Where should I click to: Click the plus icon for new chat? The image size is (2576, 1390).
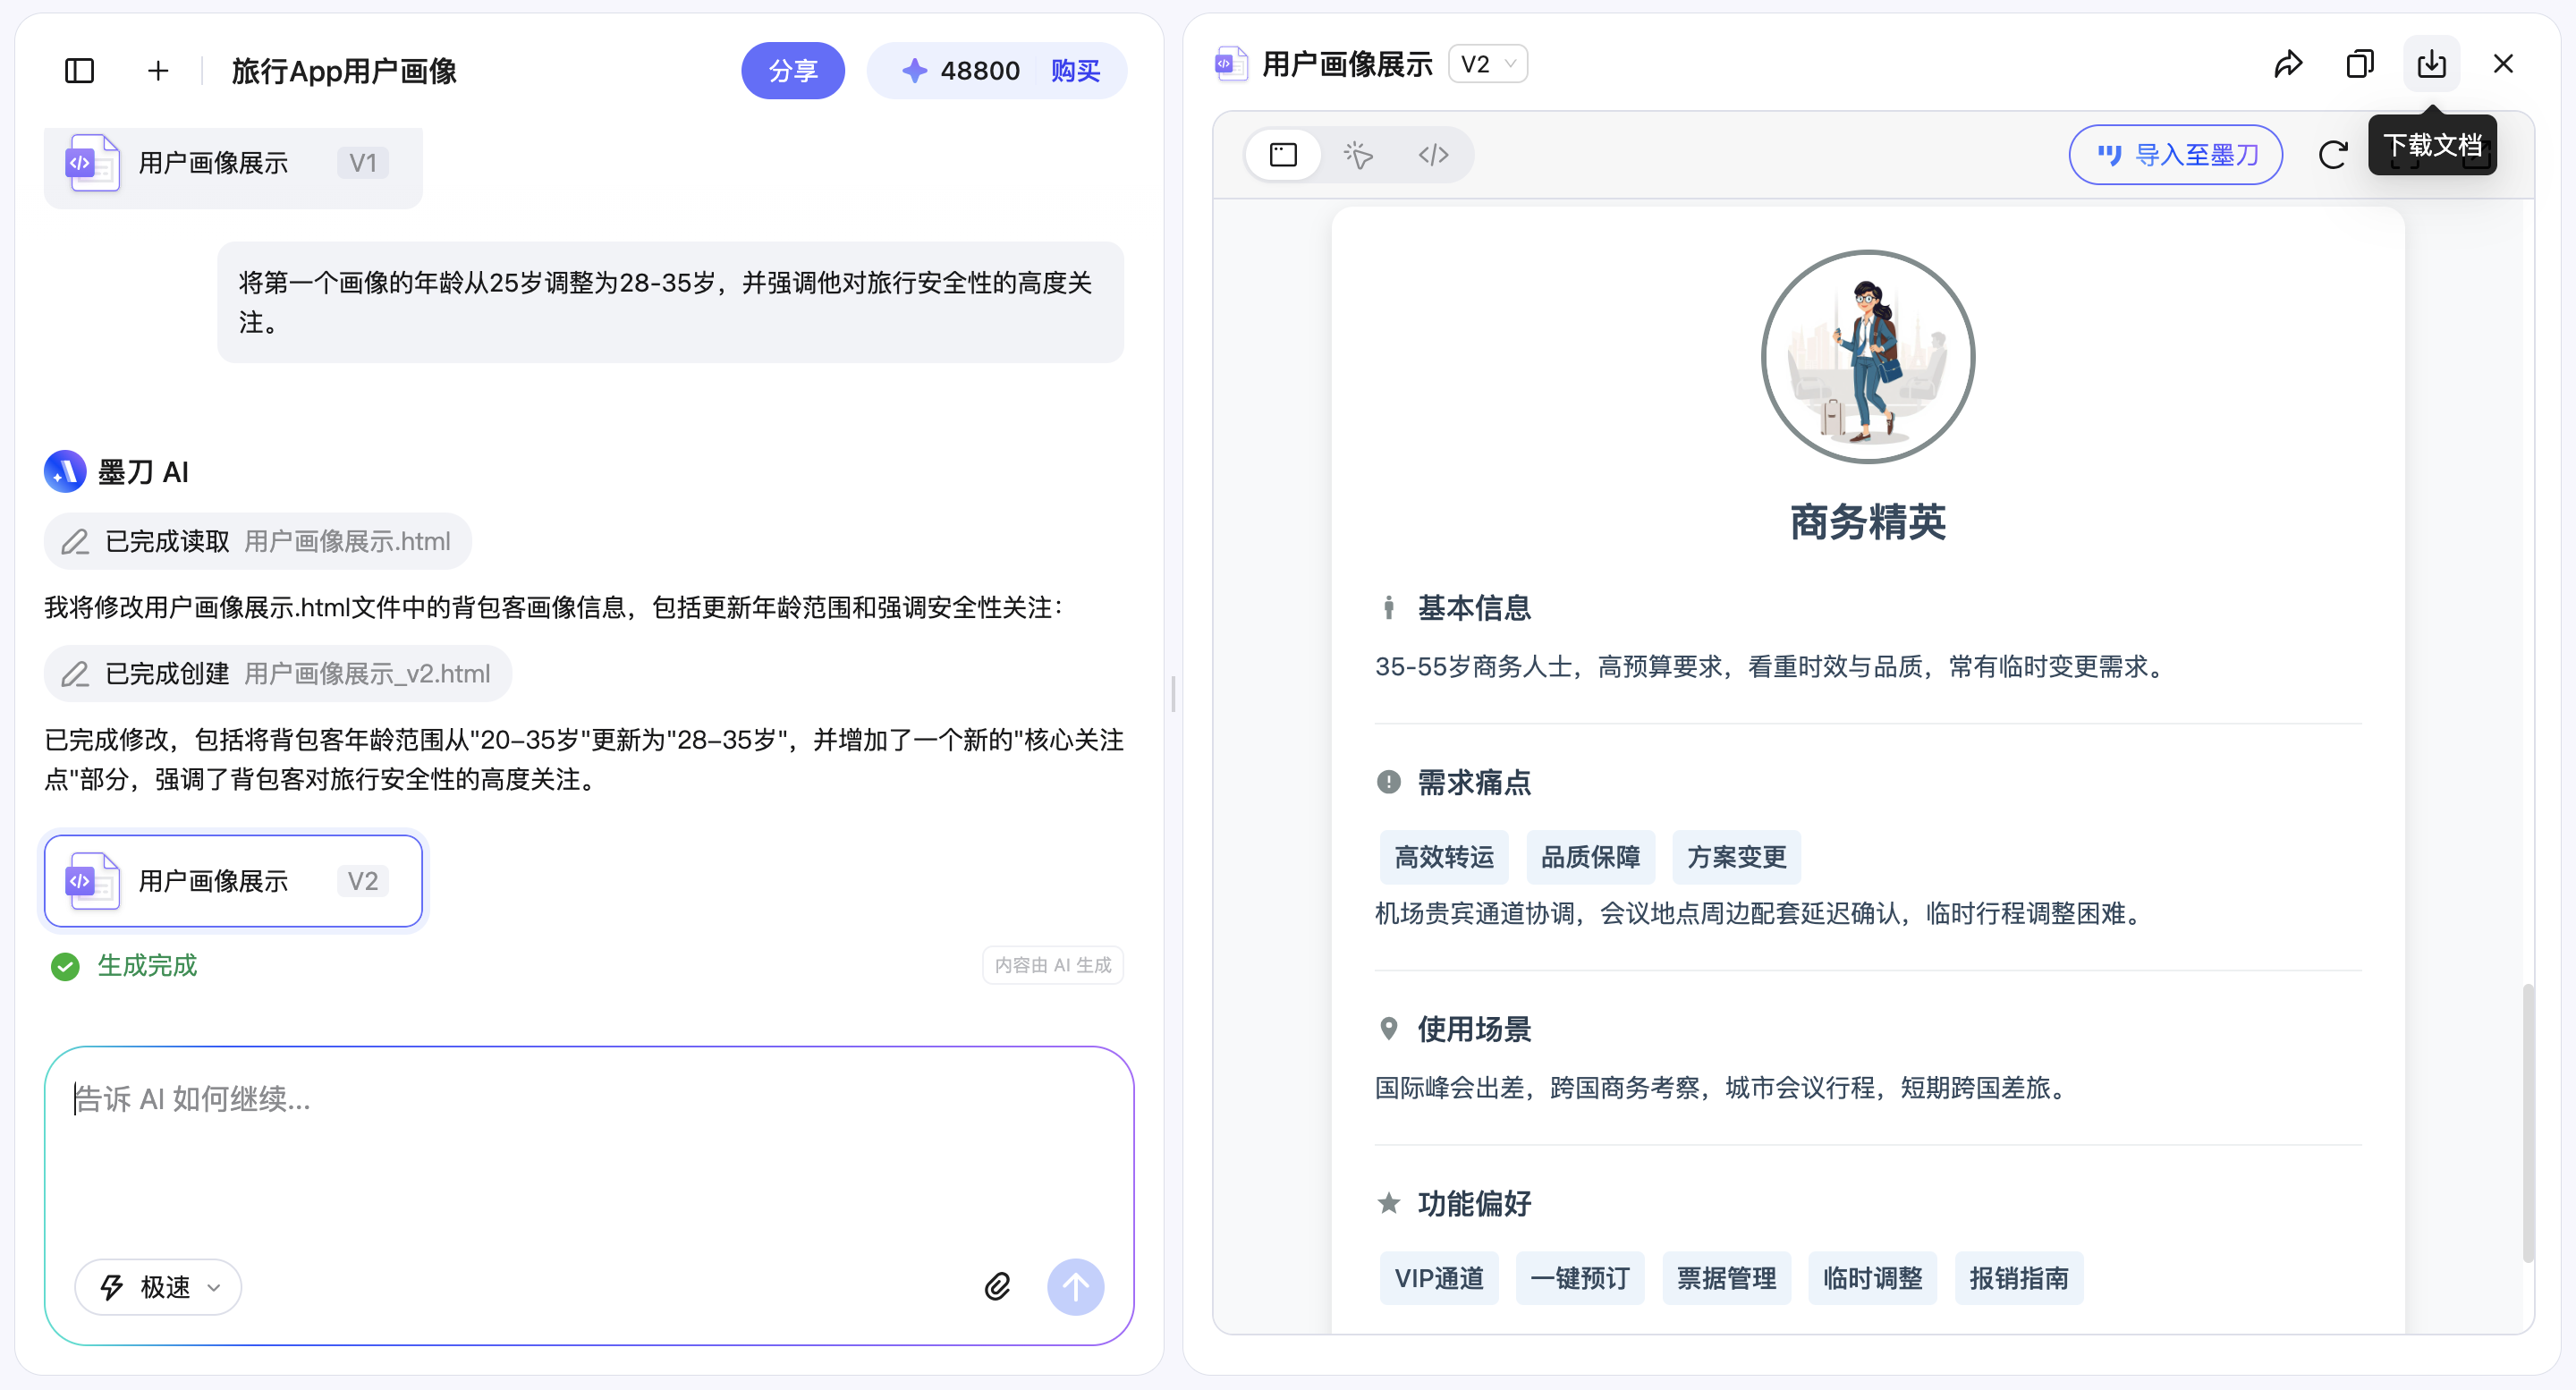[158, 71]
